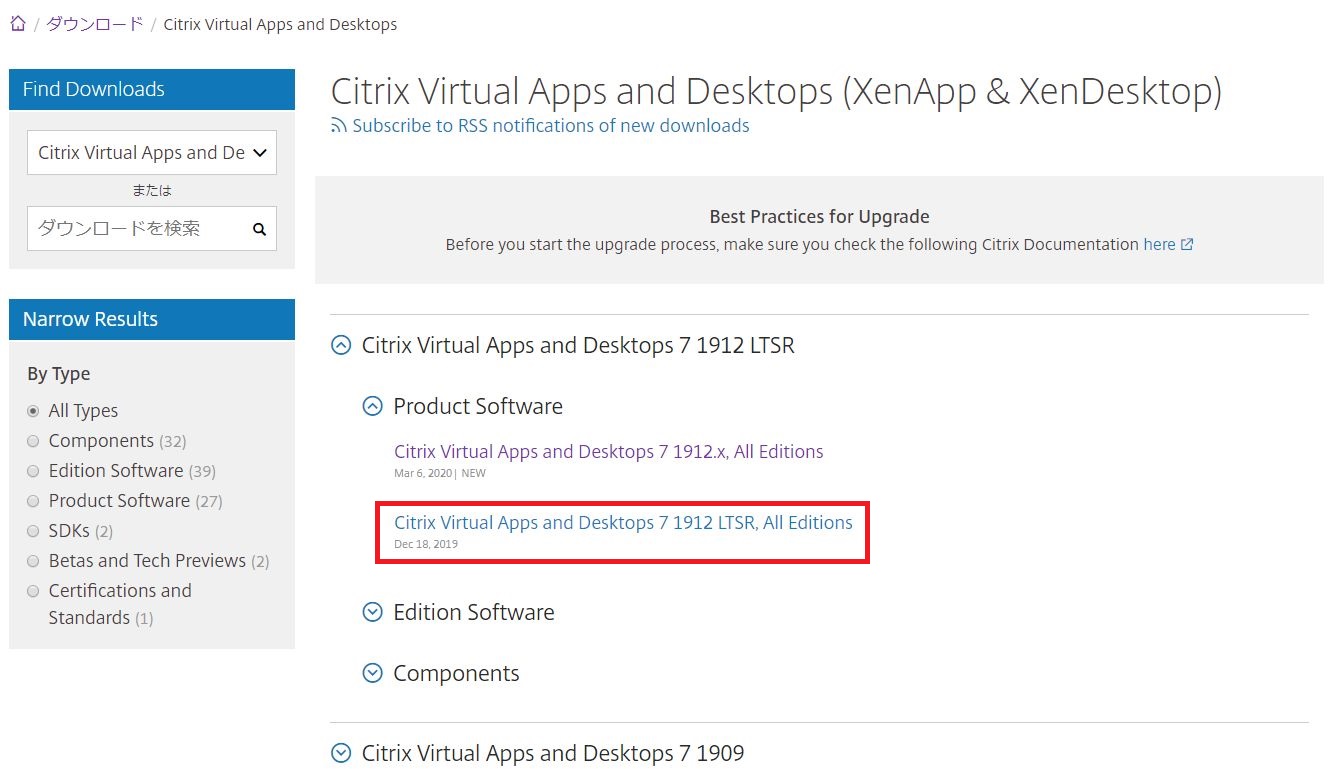The width and height of the screenshot is (1336, 769).
Task: Click the Citrix Virtual Apps and Desktops 7 1912 LTSR title
Action: click(x=578, y=346)
